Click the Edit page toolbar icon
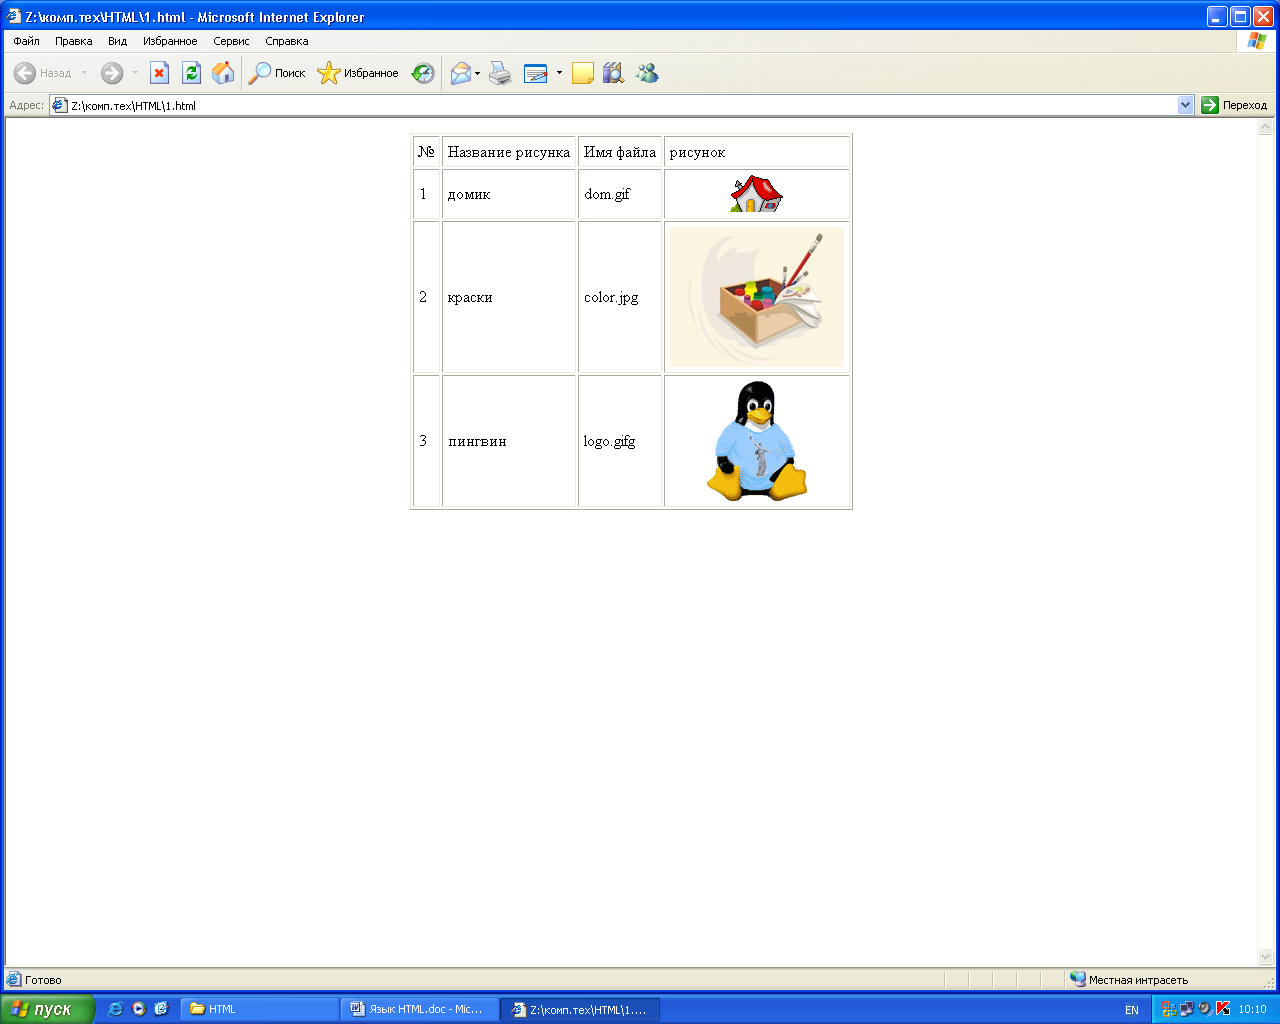 (x=536, y=73)
